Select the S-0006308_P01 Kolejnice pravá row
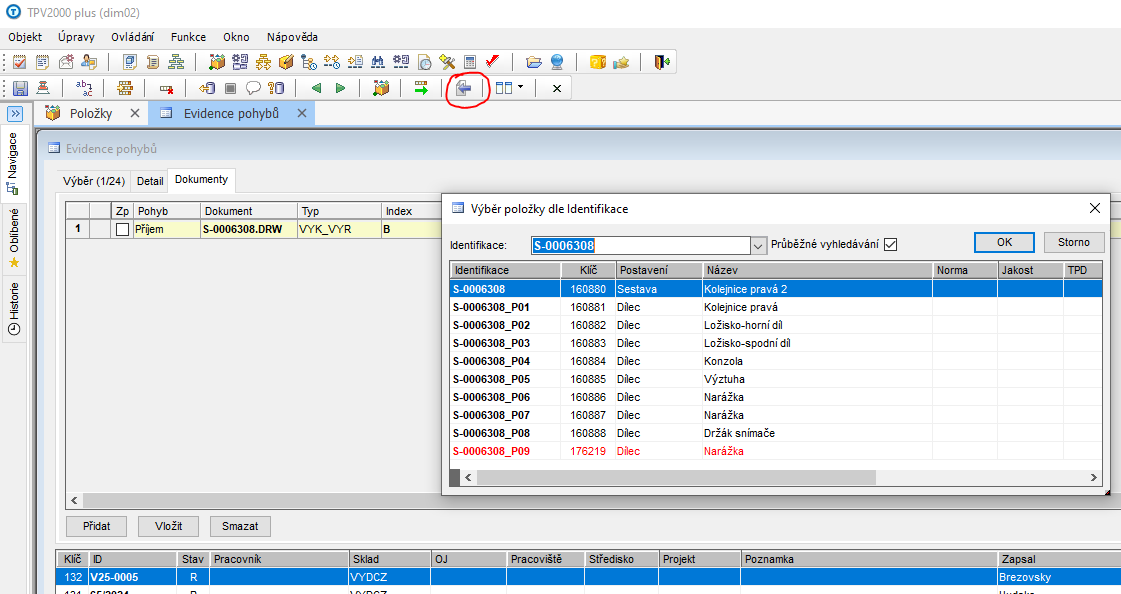Viewport: 1121px width, 594px height. [x=776, y=307]
